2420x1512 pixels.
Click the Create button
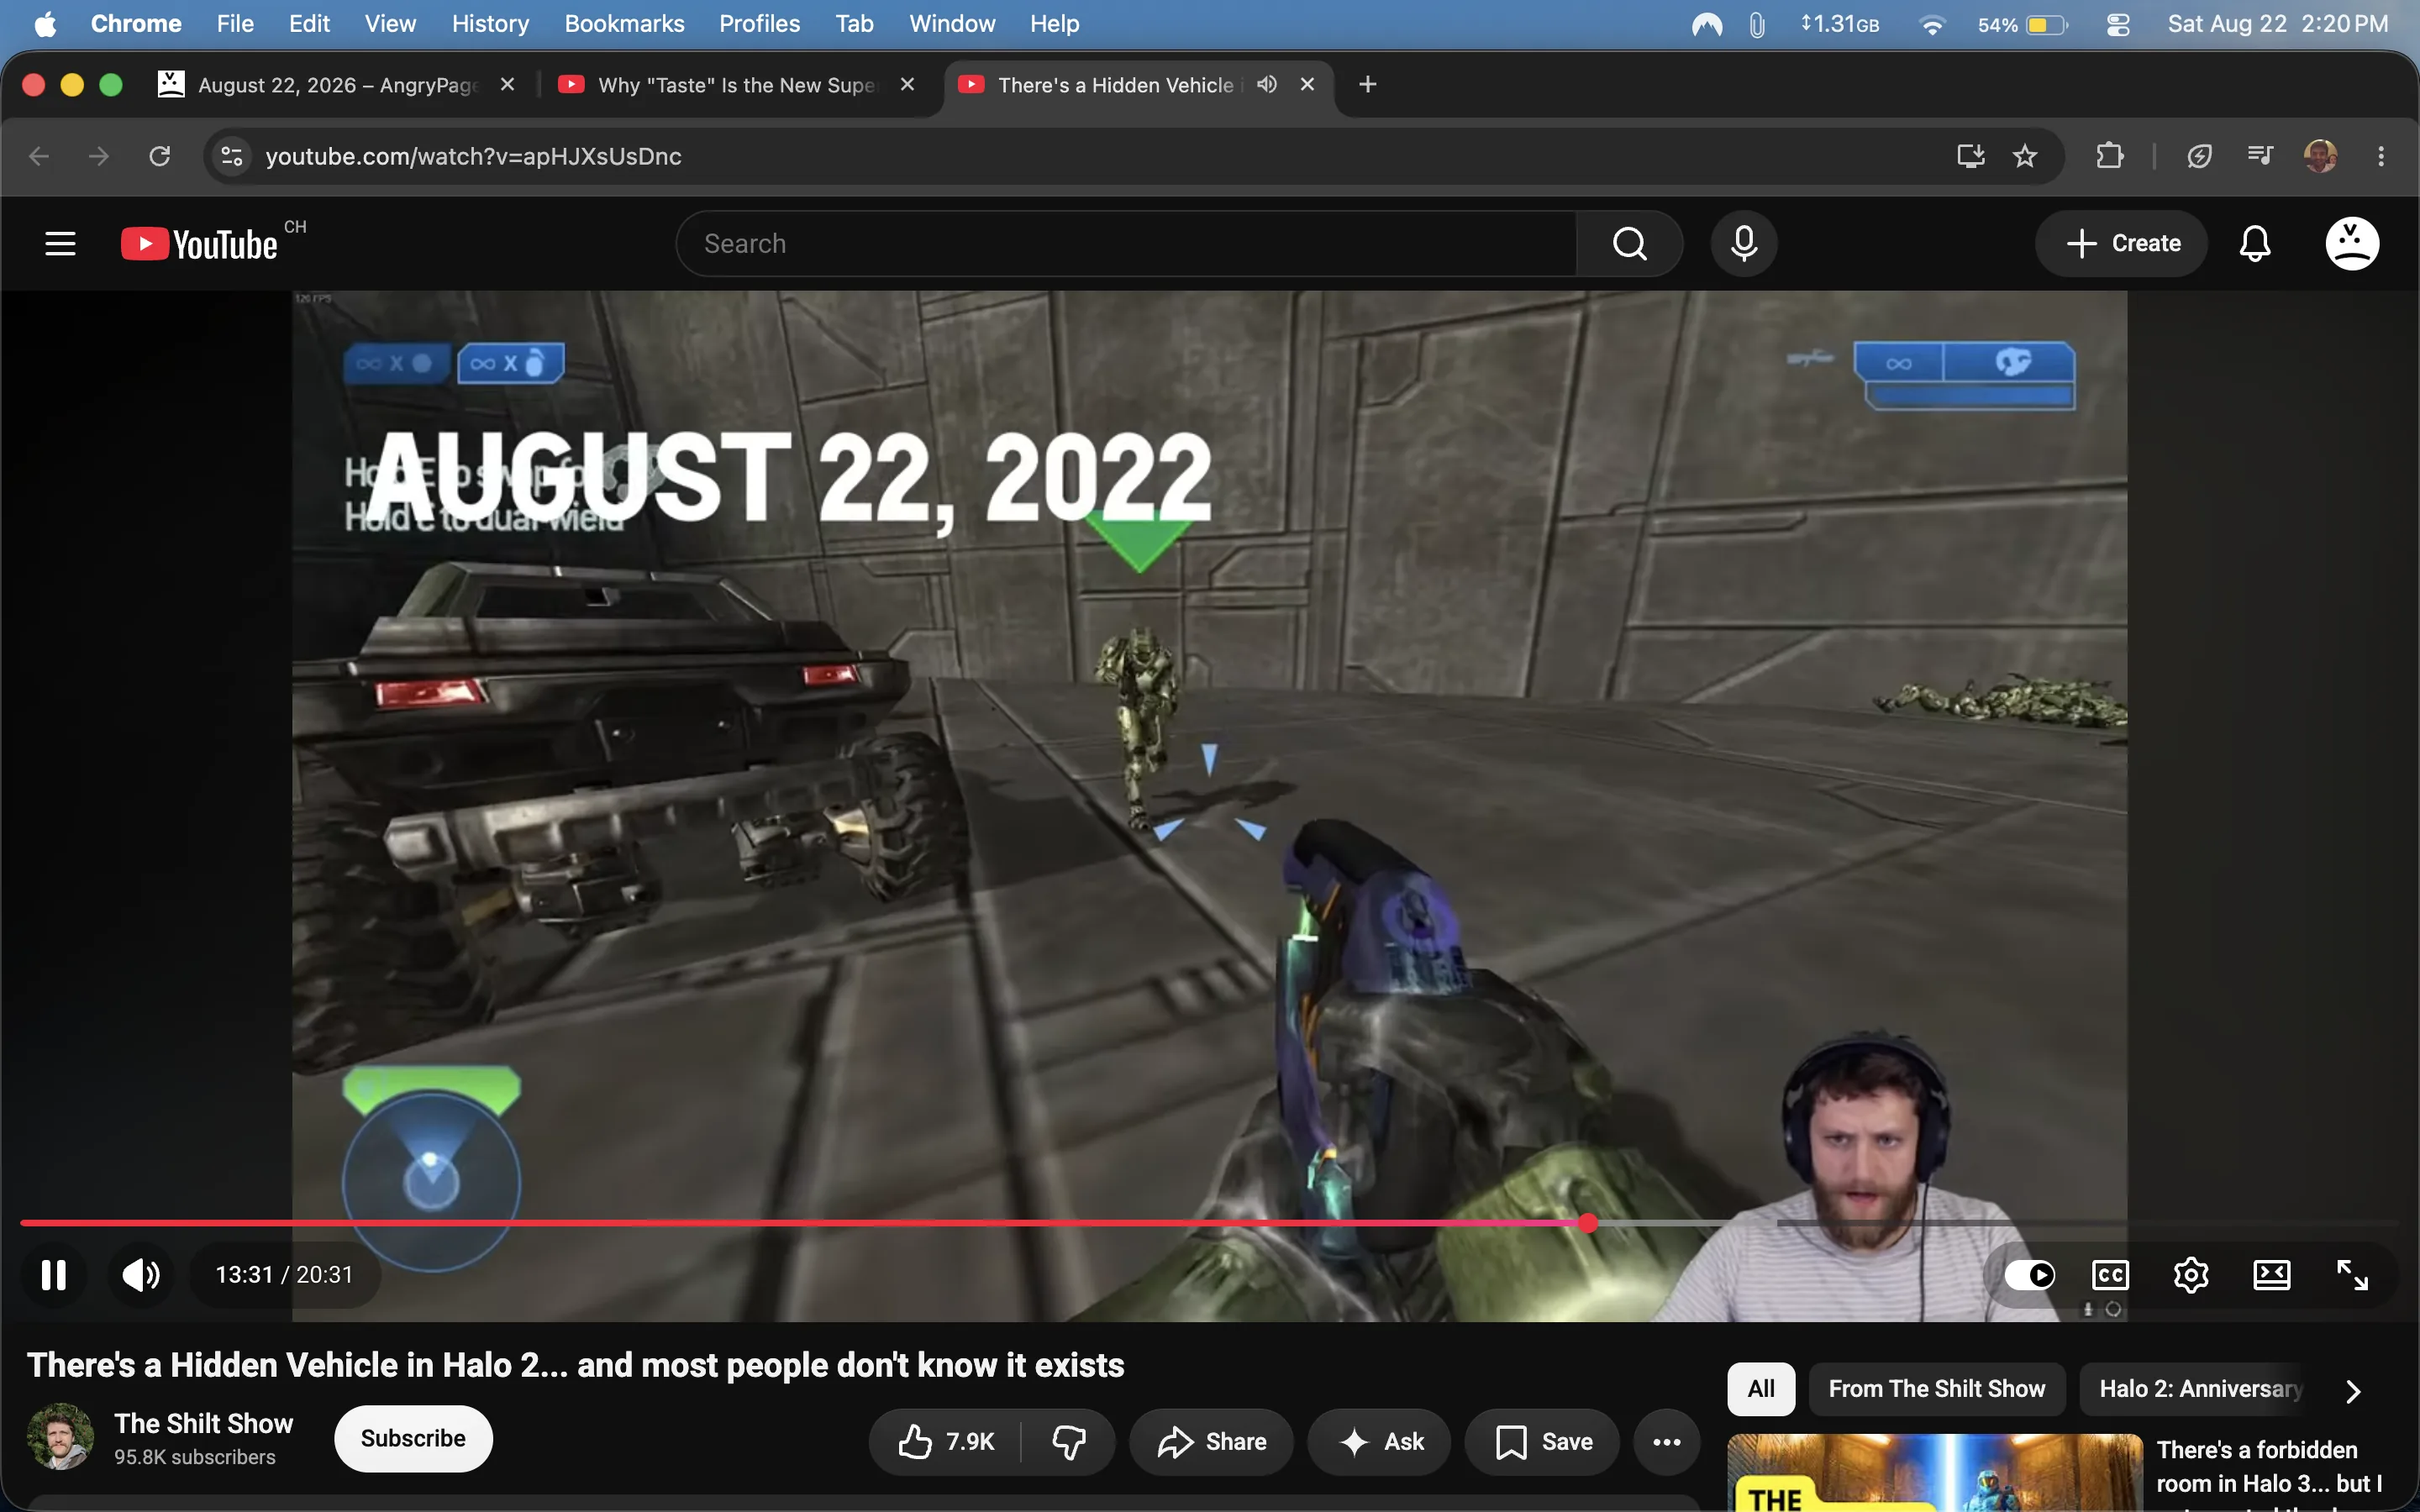(x=2122, y=243)
